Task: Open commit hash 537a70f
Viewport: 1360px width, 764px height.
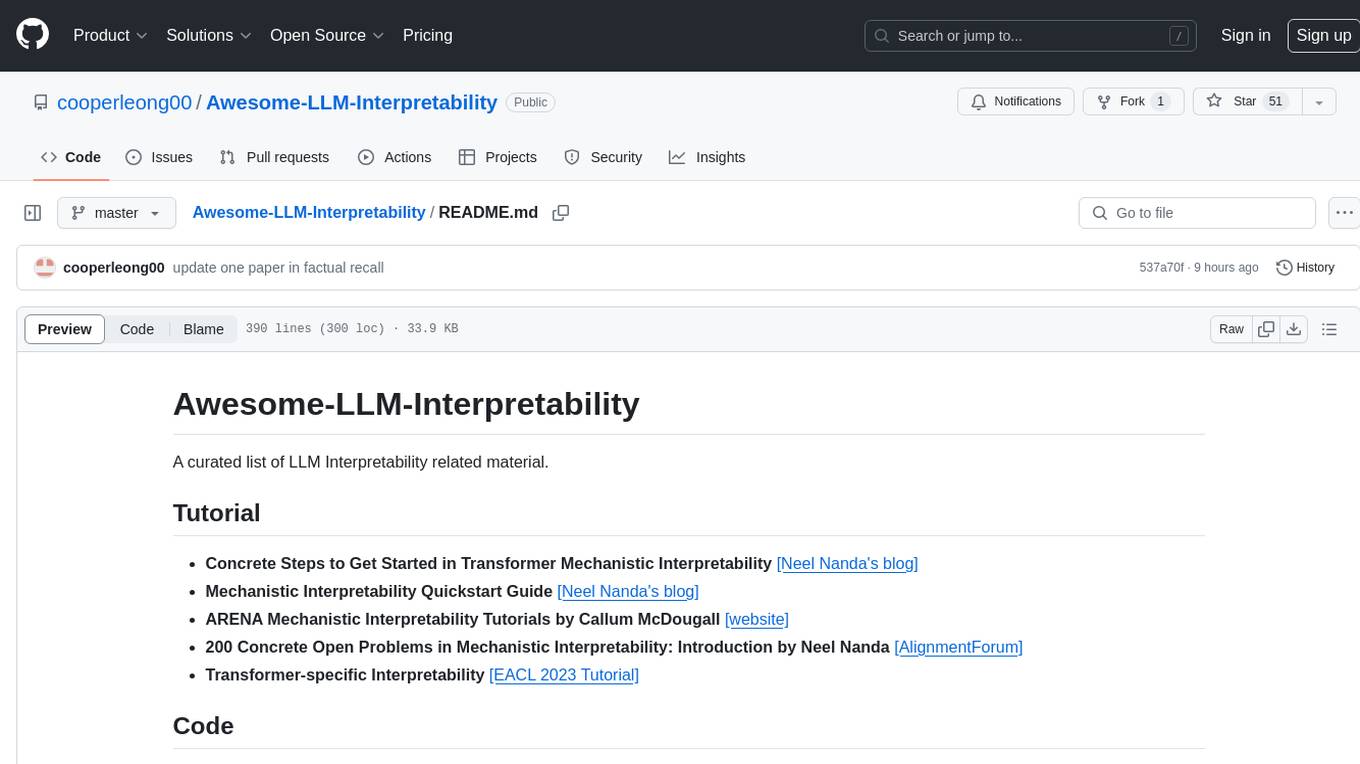Action: tap(1161, 267)
